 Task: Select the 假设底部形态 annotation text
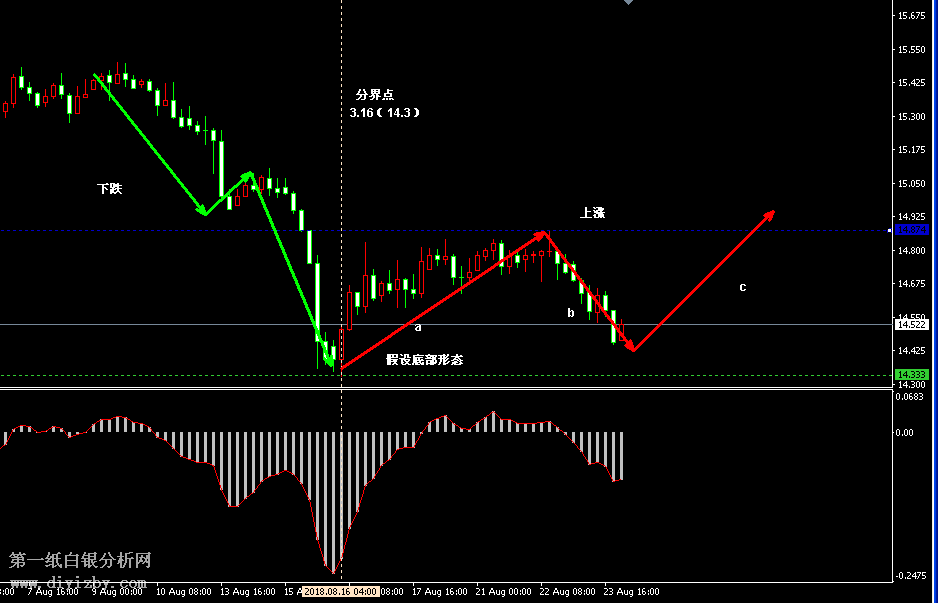tap(424, 359)
